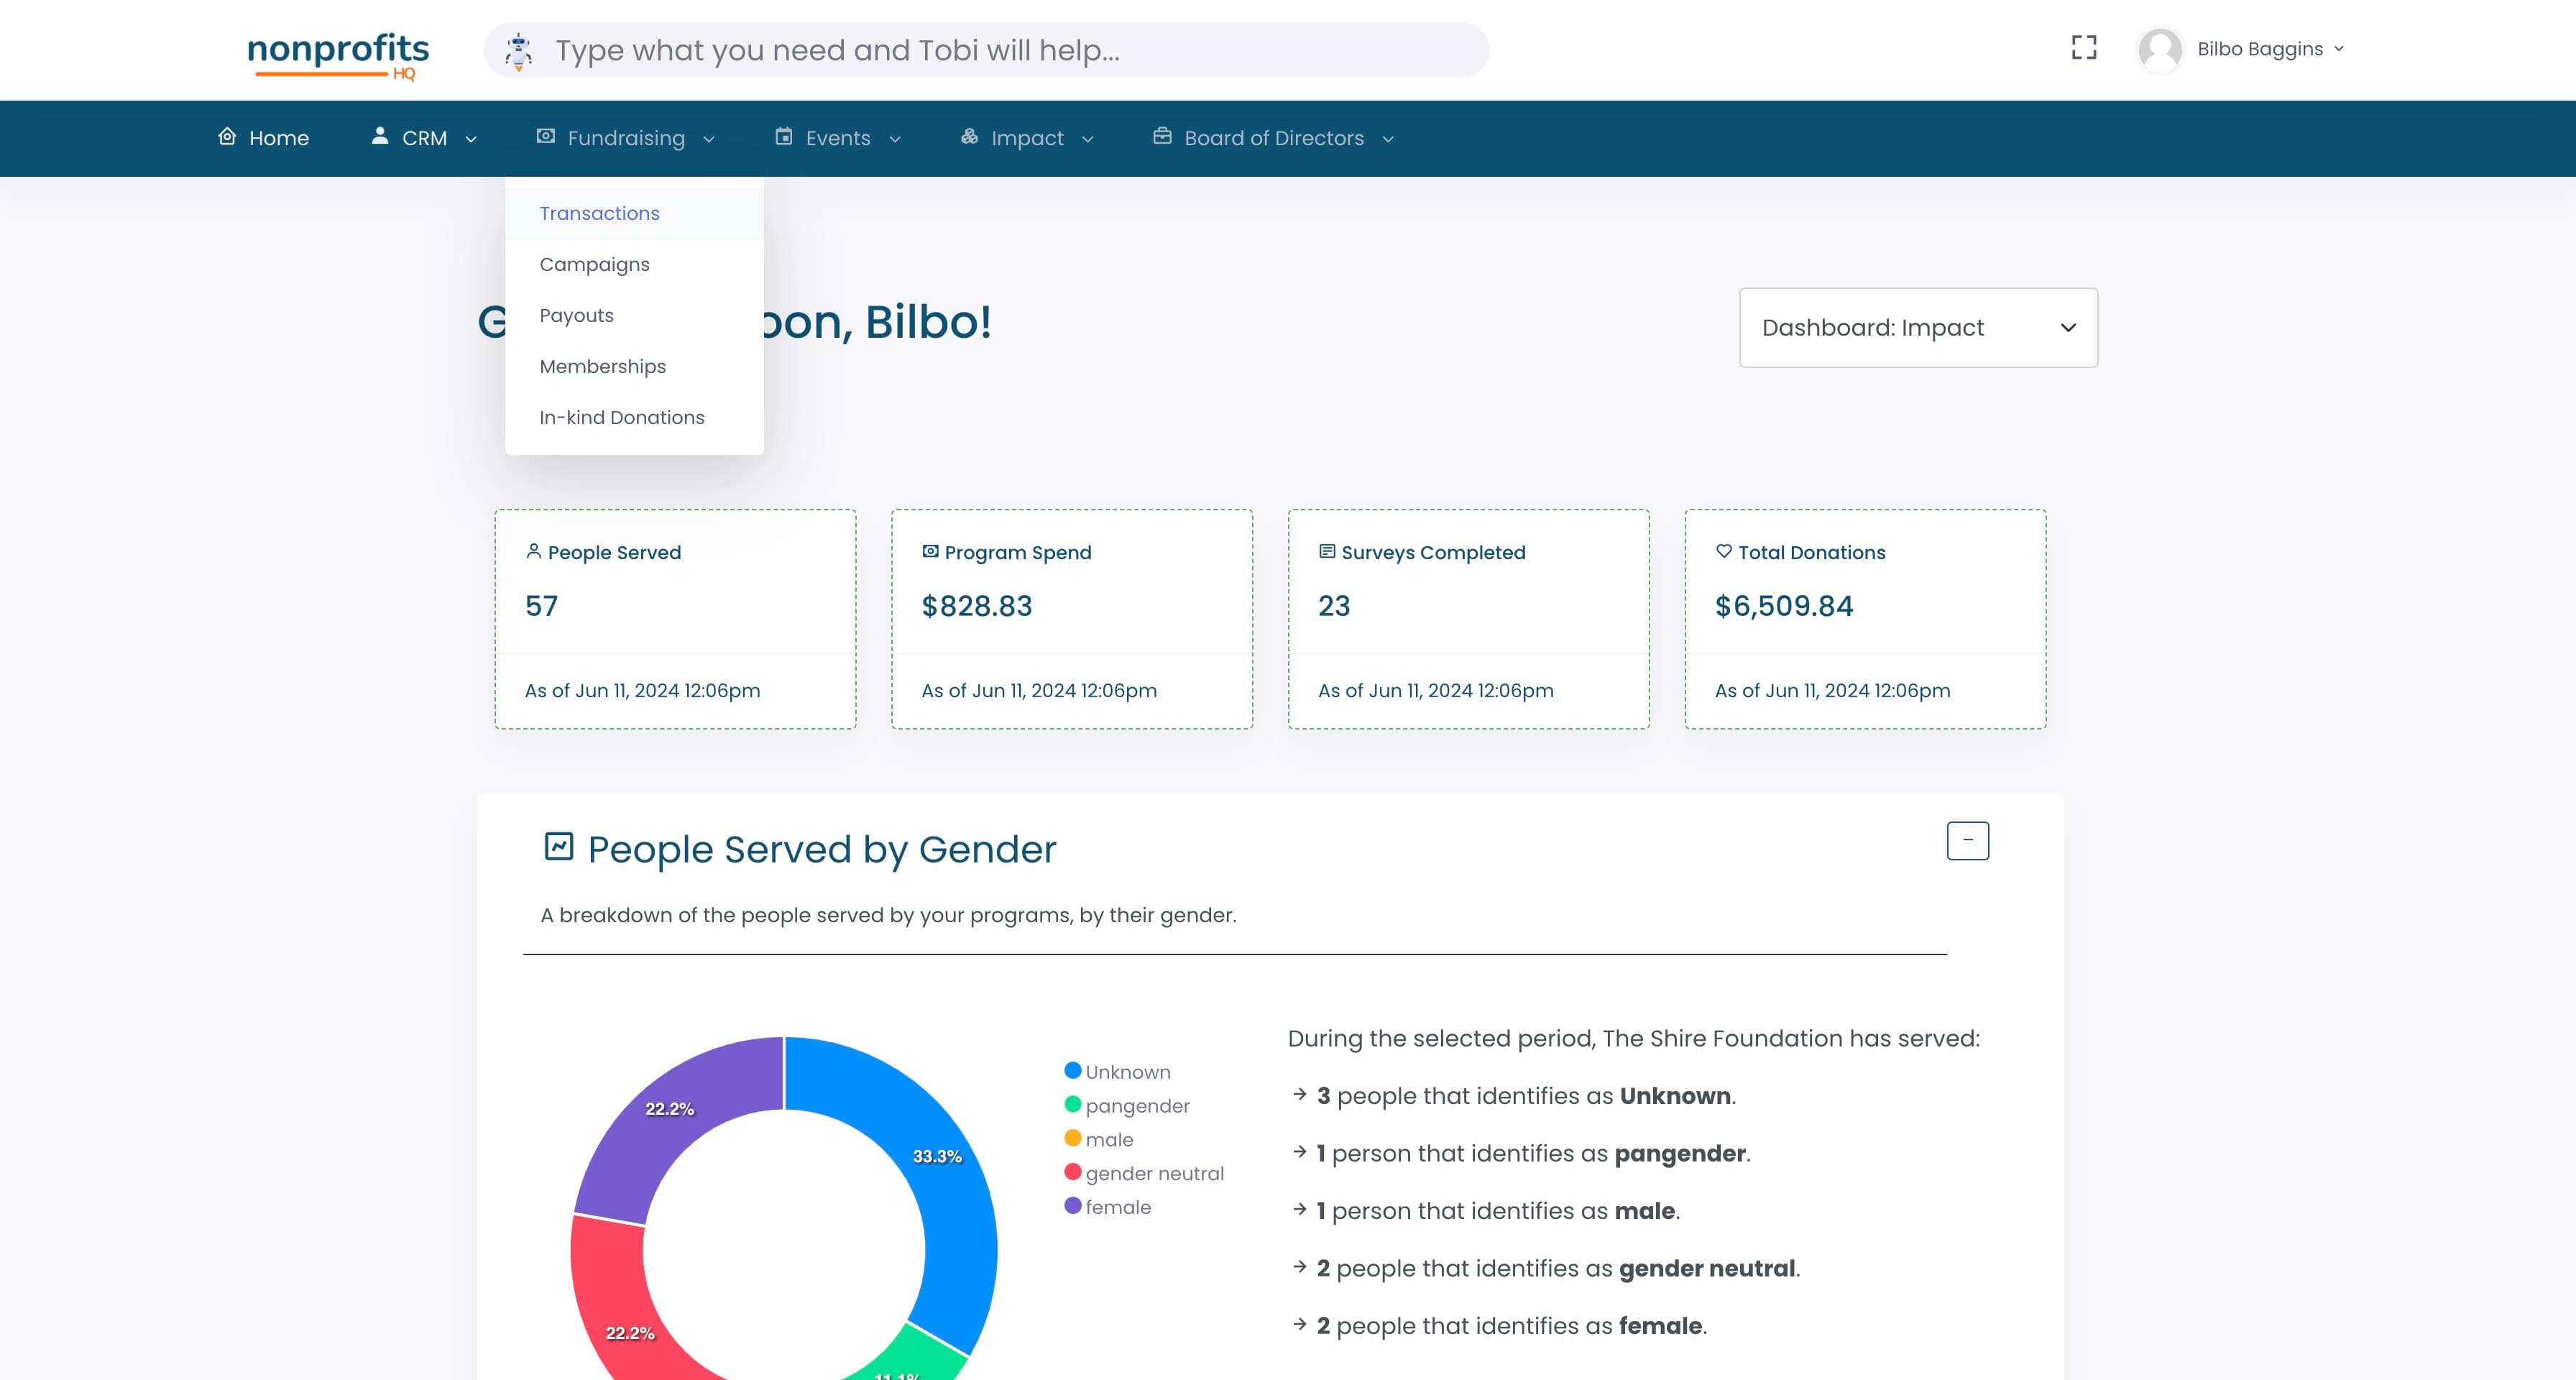Toggle the gender neutral legend dot

(x=1073, y=1172)
